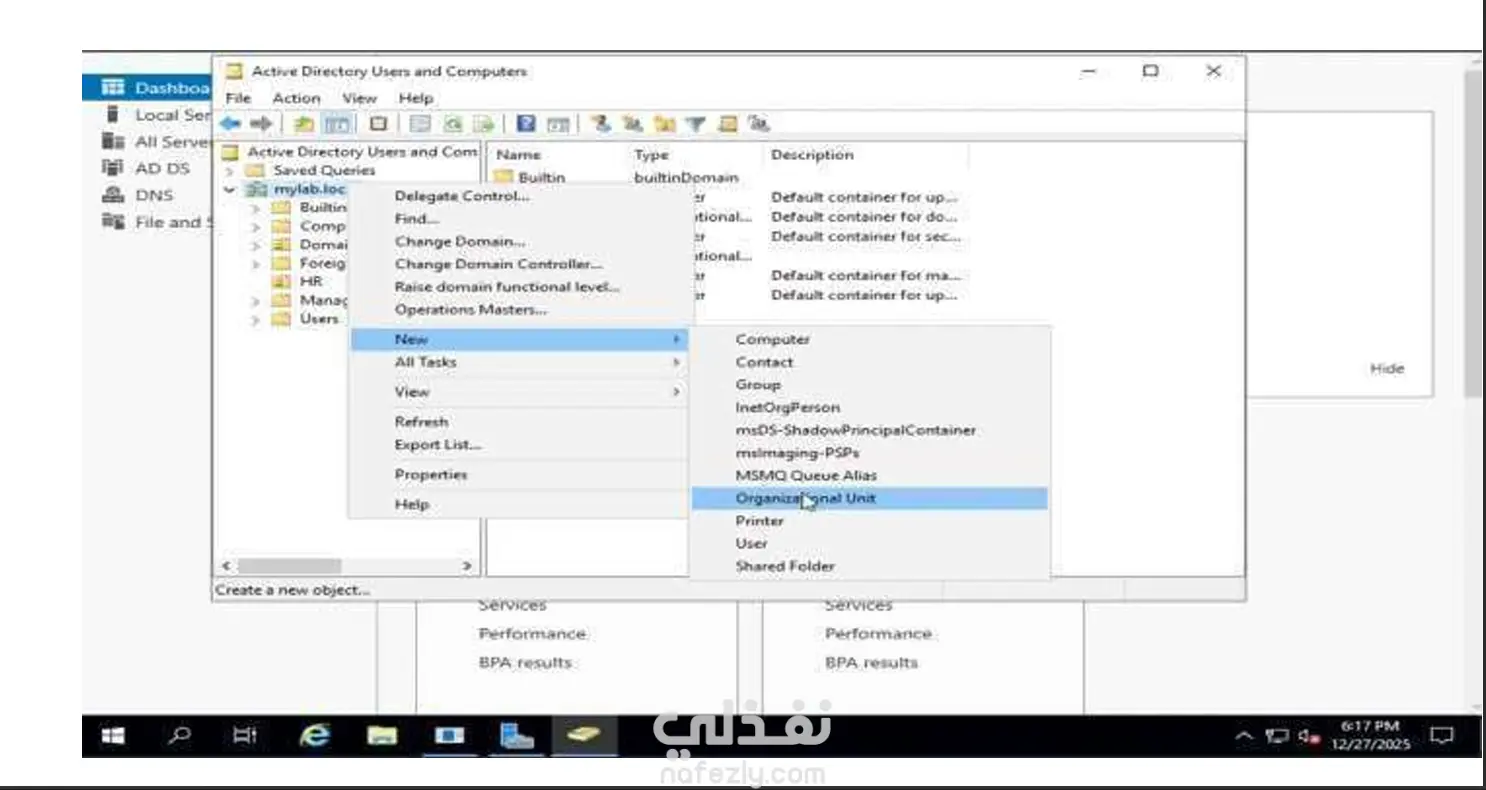
Task: Click the create new user toolbar icon
Action: tap(600, 124)
